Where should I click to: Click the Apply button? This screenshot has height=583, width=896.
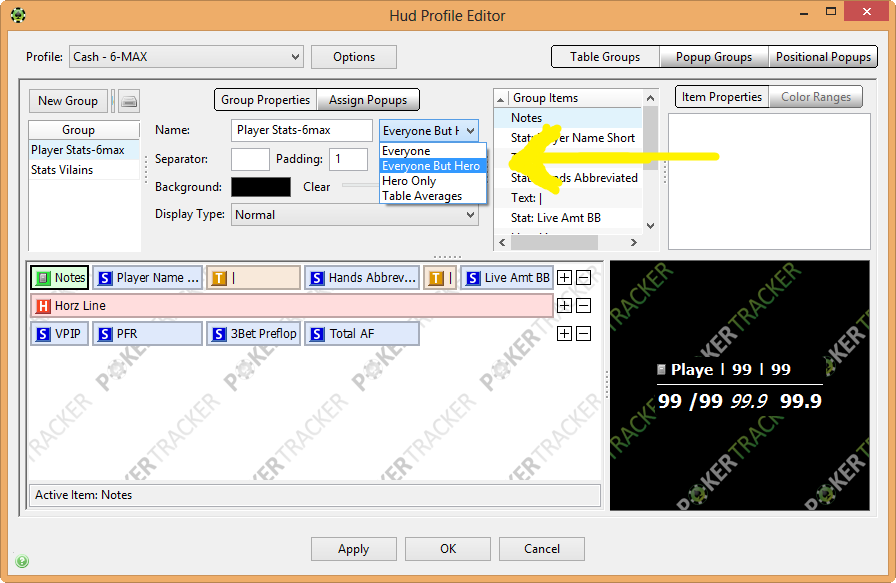[354, 549]
